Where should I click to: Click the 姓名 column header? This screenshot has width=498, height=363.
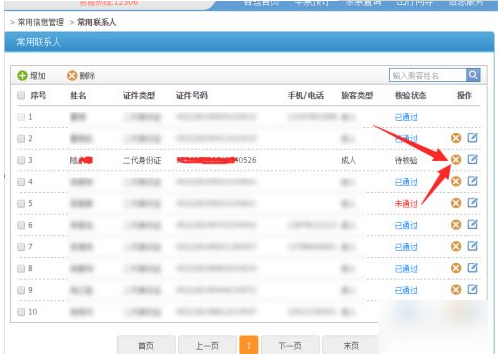78,96
